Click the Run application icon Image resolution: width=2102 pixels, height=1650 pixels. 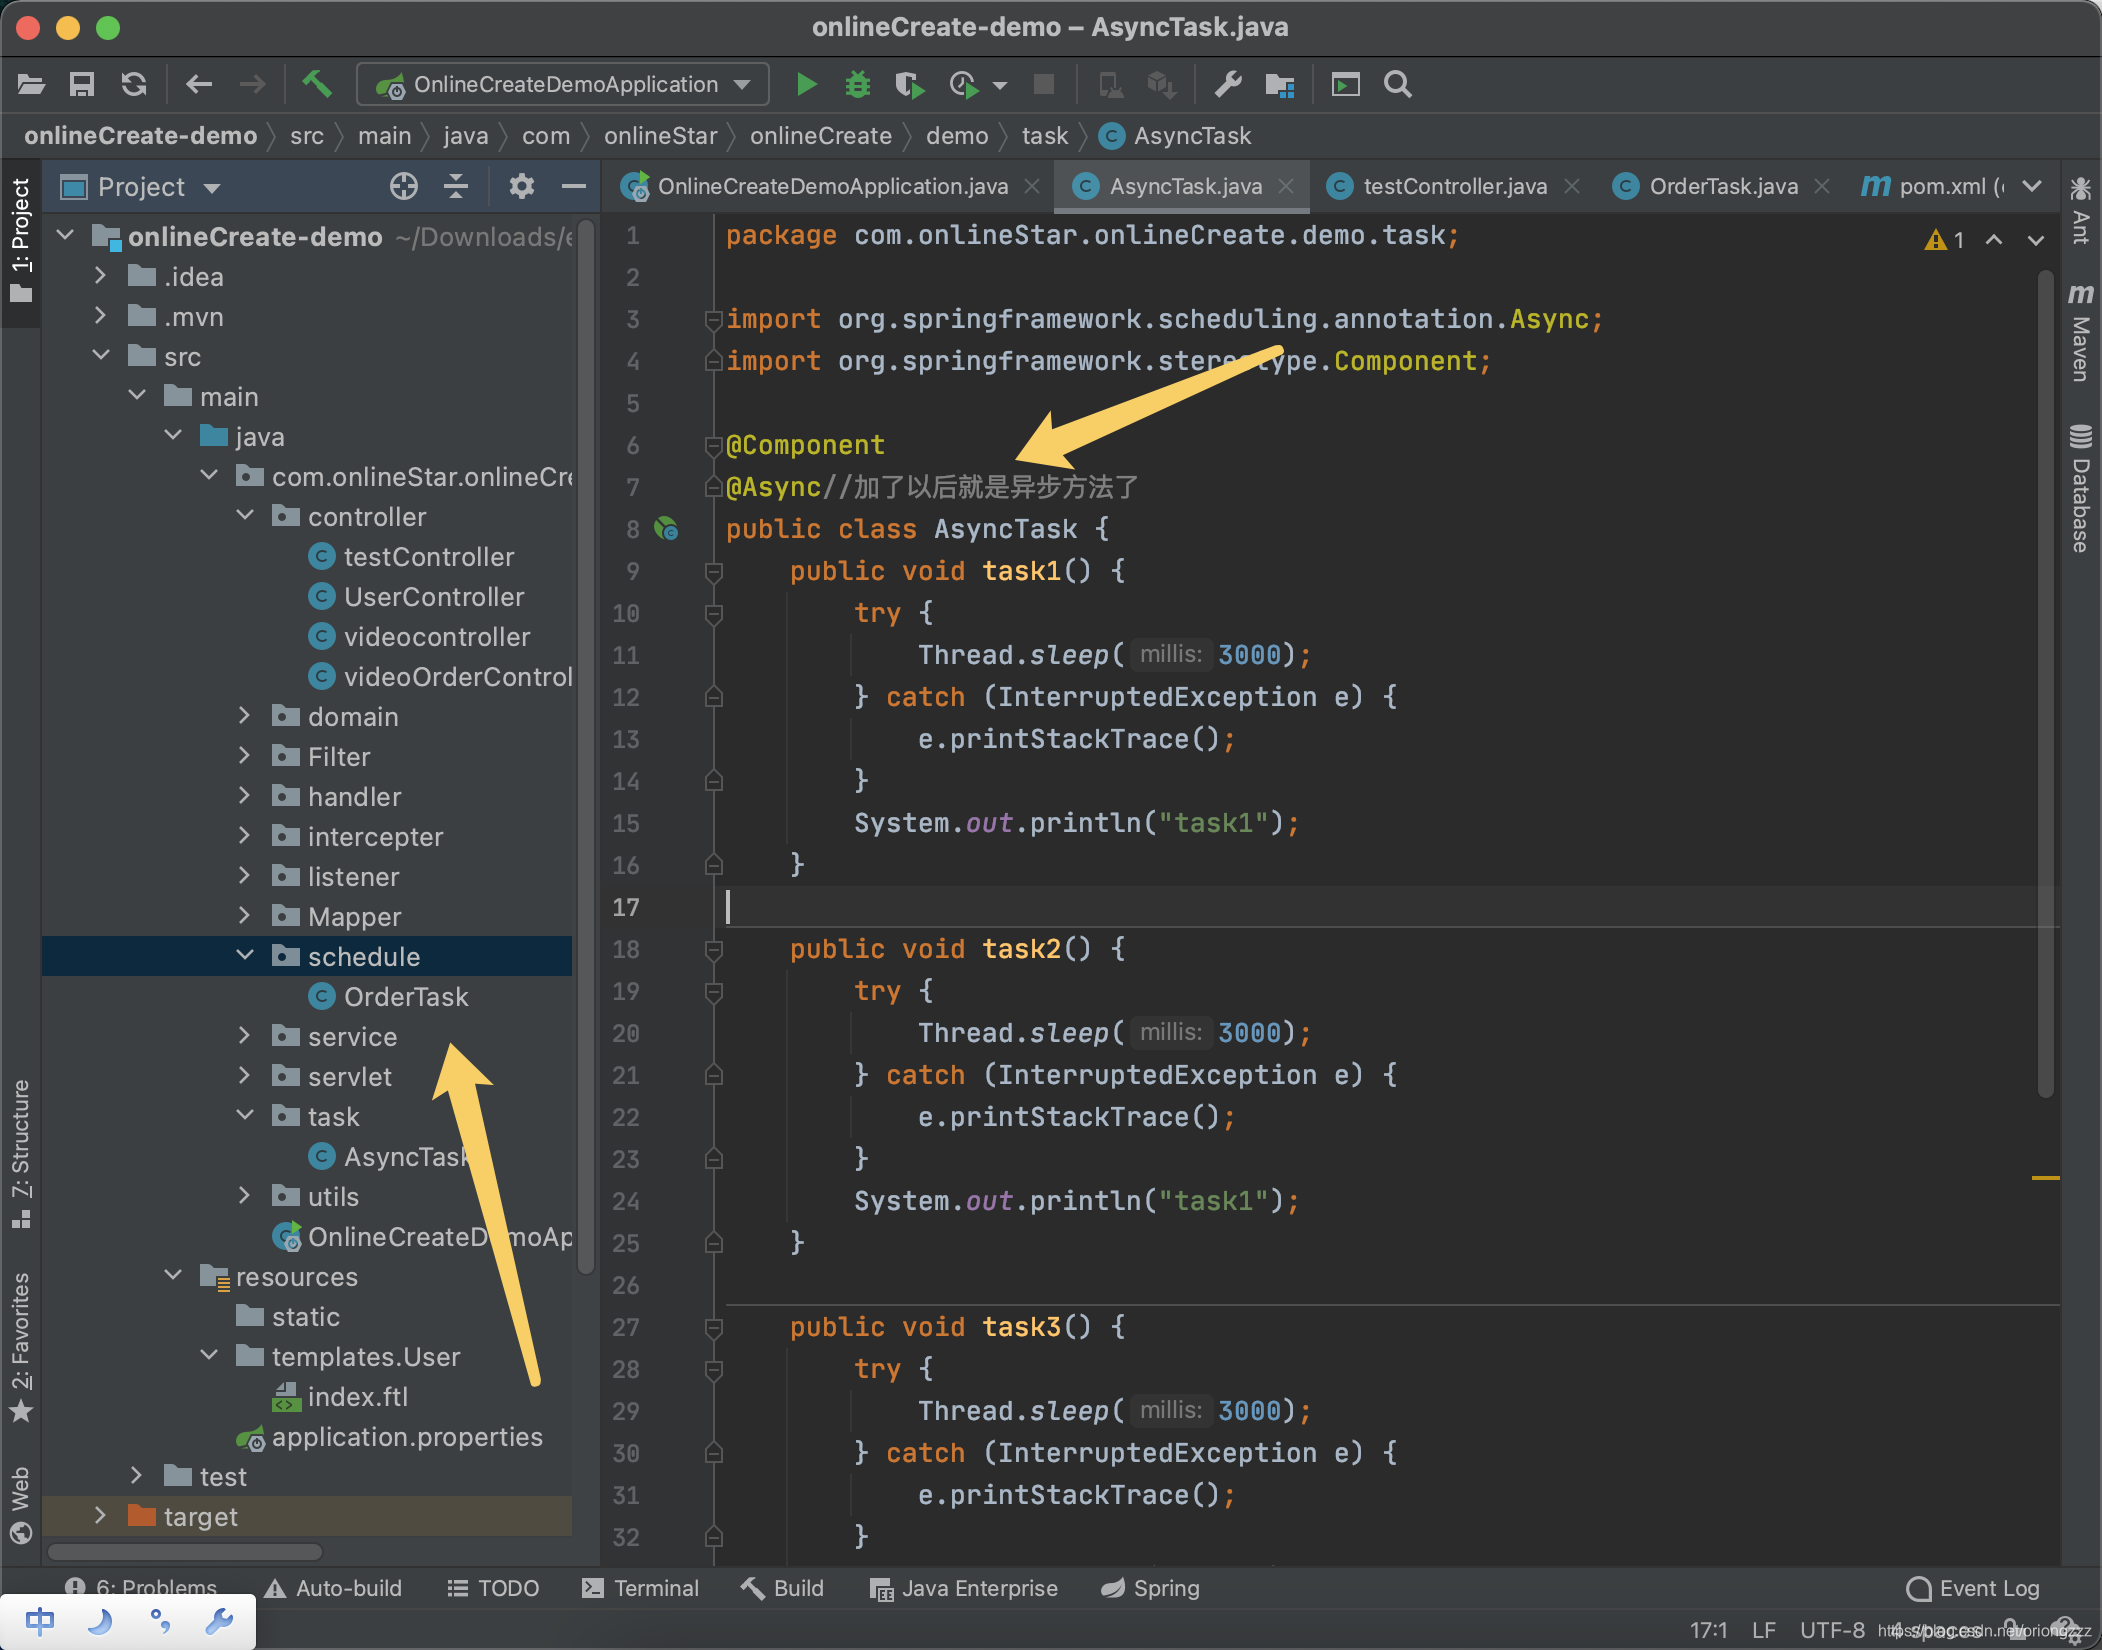pos(805,85)
